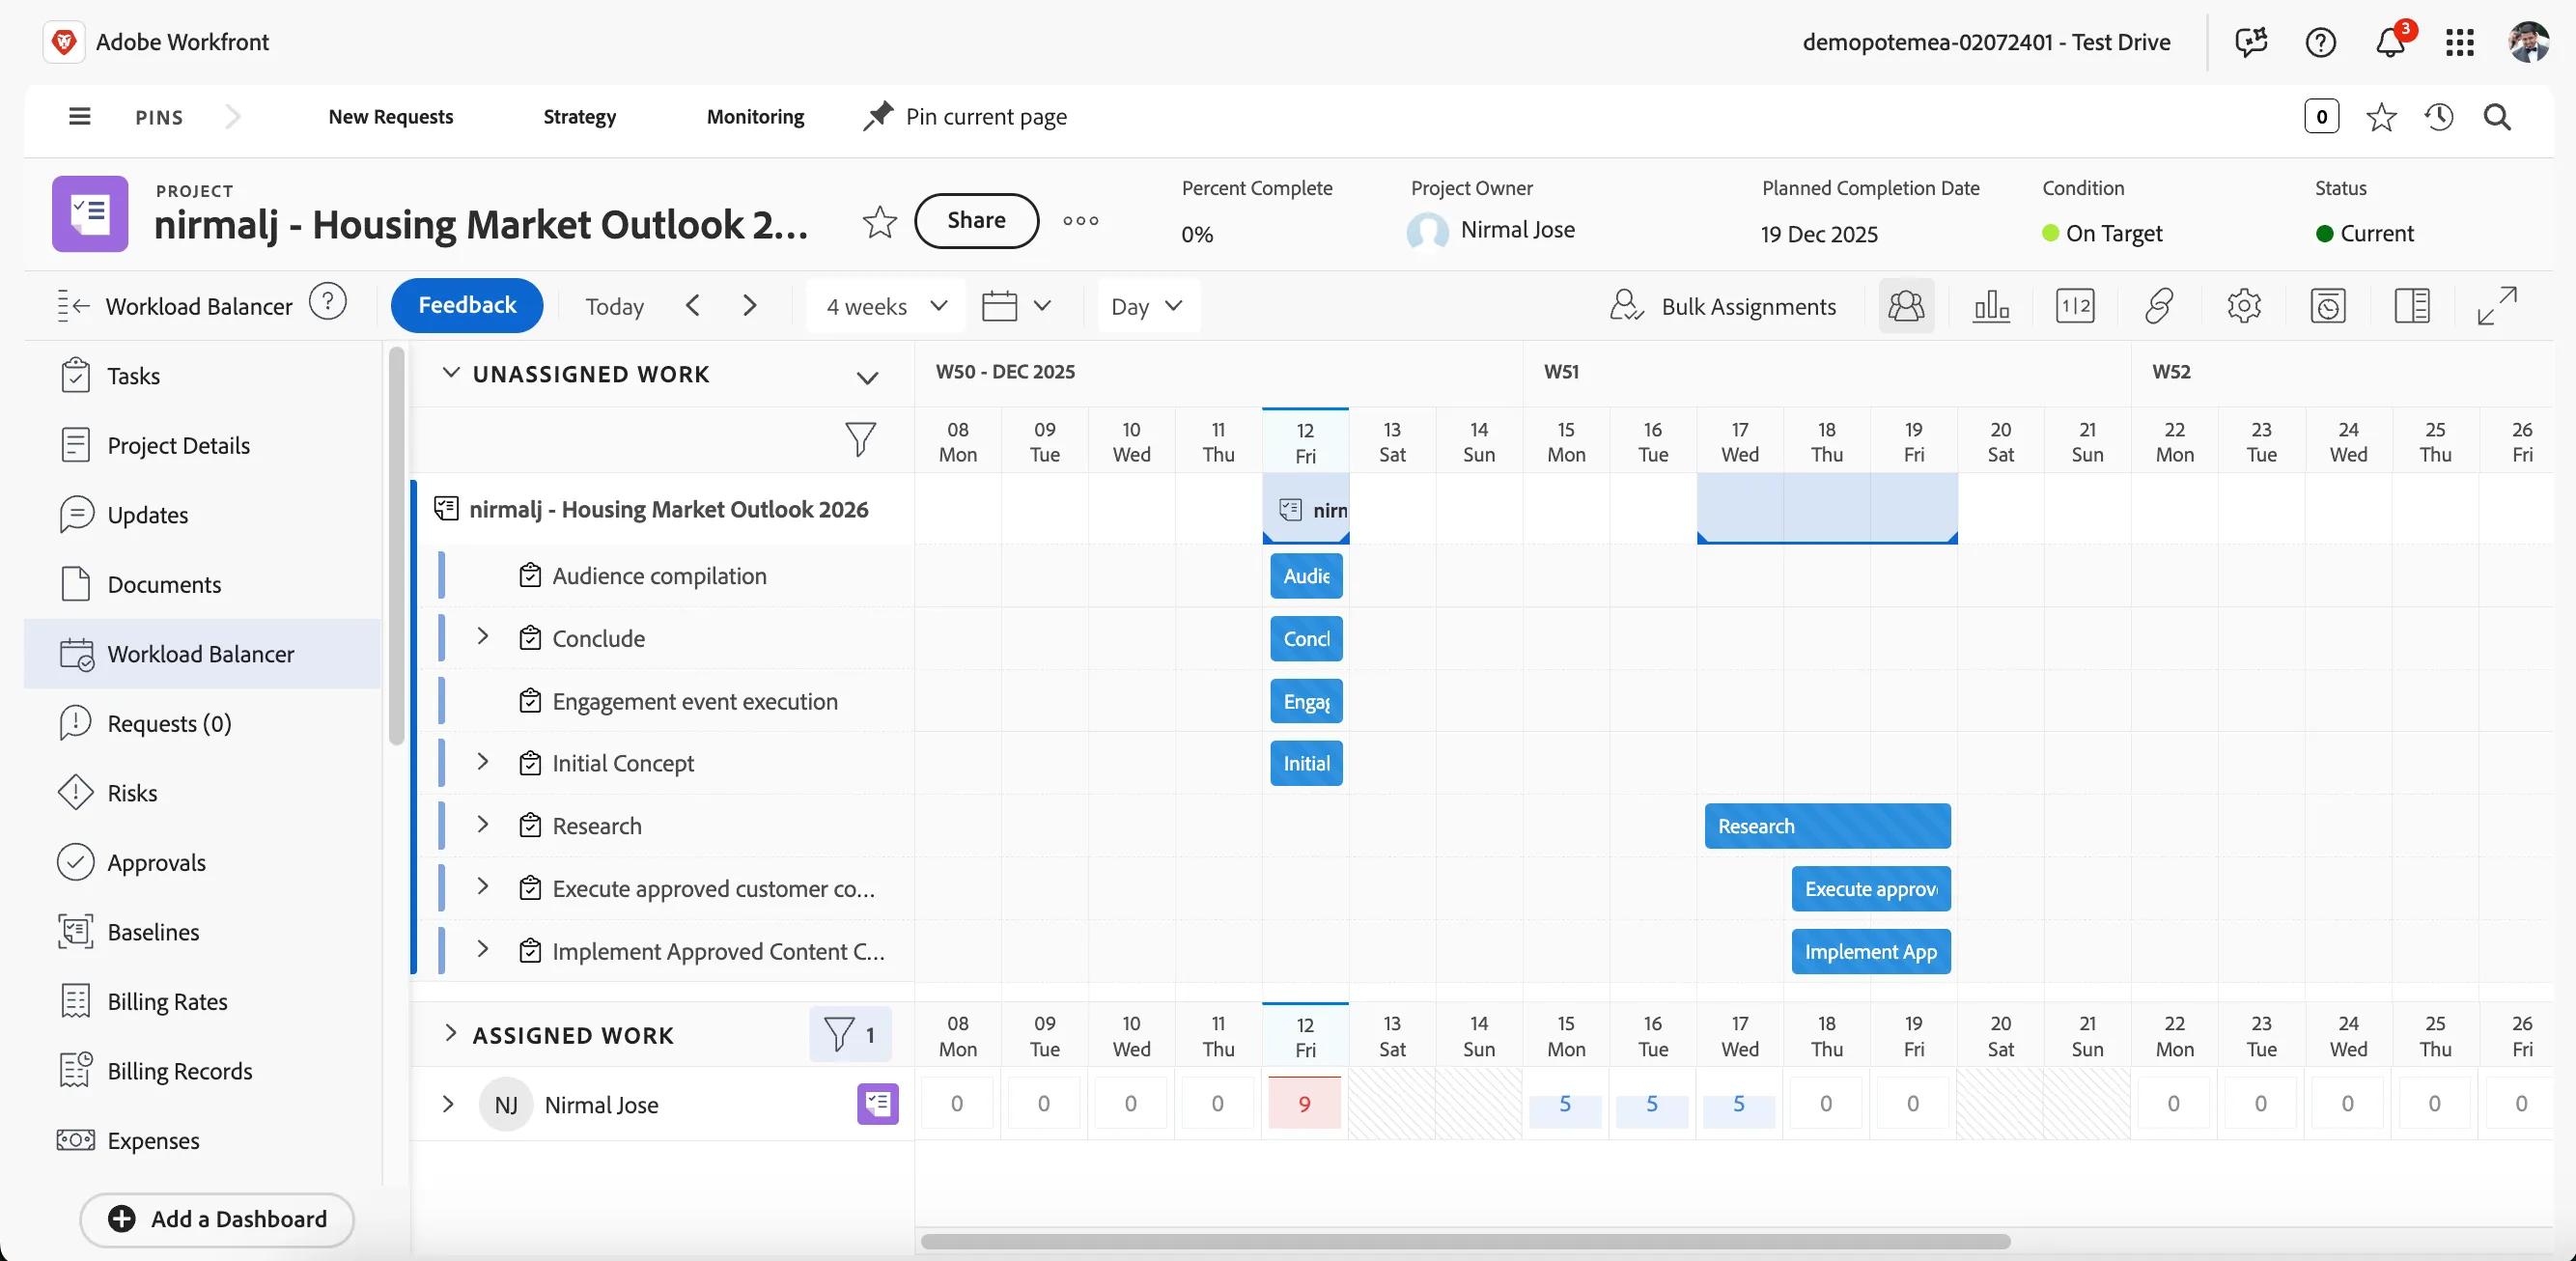The width and height of the screenshot is (2576, 1261).
Task: Toggle the 1|2 hours display icon
Action: 2075,305
